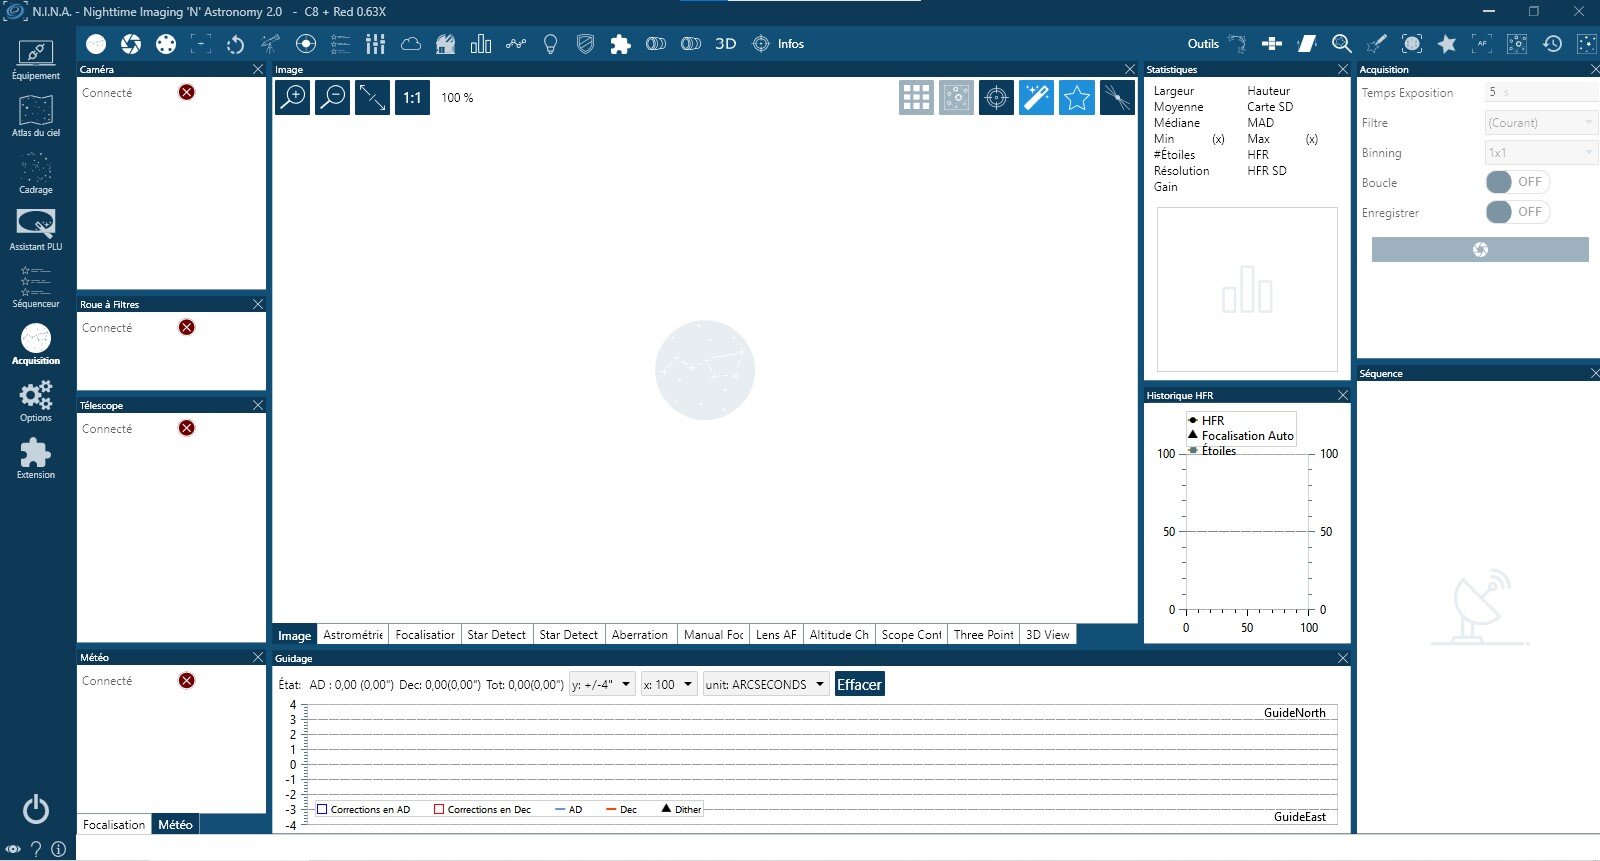
Task: Click the power icon in the sidebar
Action: (x=36, y=809)
